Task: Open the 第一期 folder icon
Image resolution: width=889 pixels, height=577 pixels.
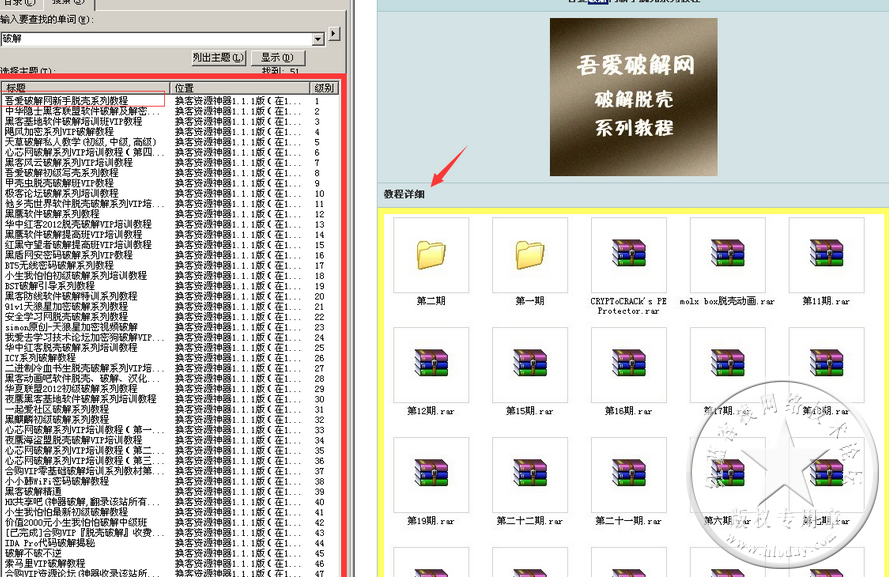Action: (530, 255)
